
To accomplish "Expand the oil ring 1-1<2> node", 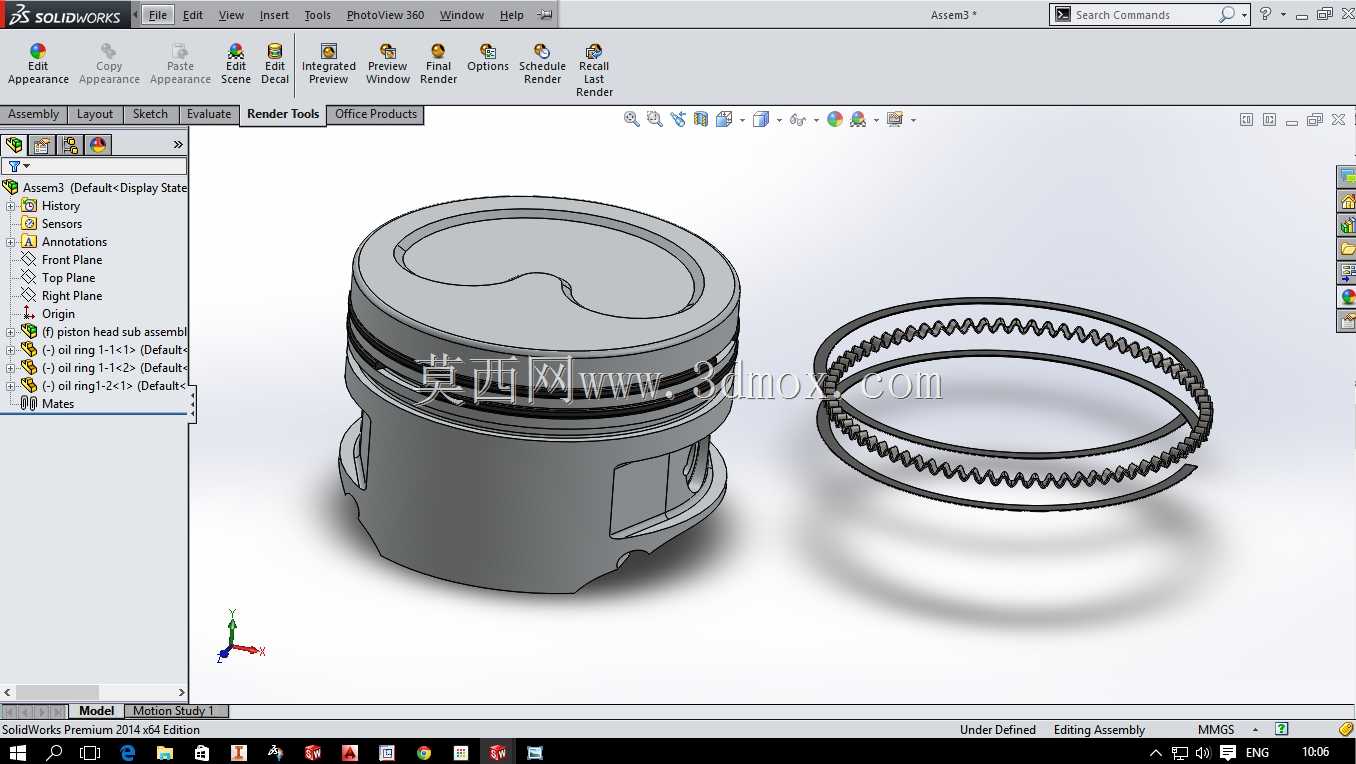I will [11, 368].
